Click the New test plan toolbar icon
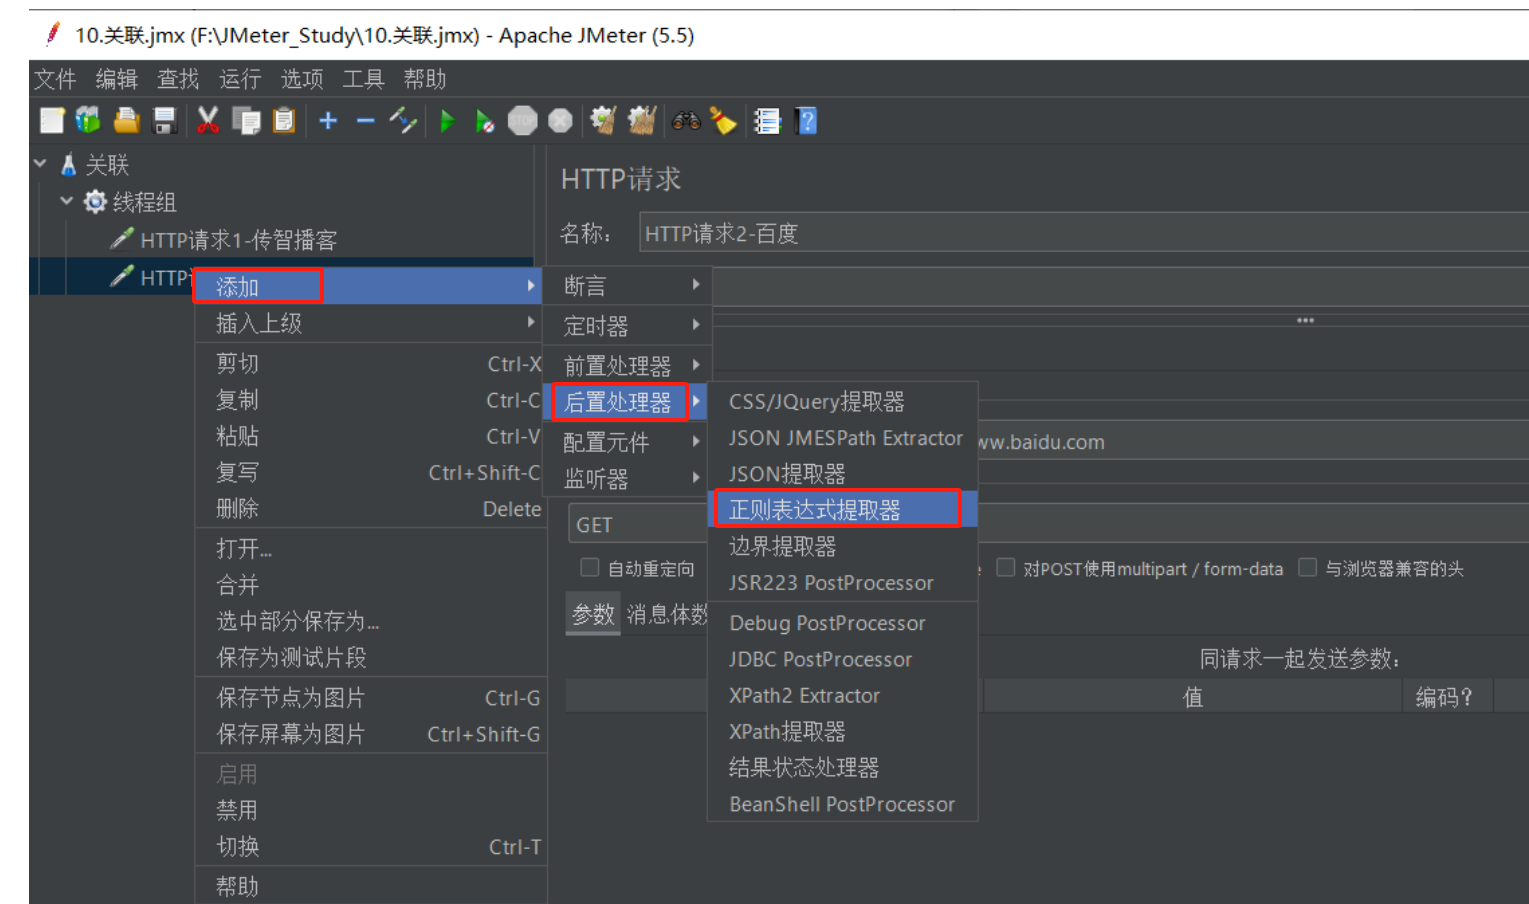 [x=52, y=121]
